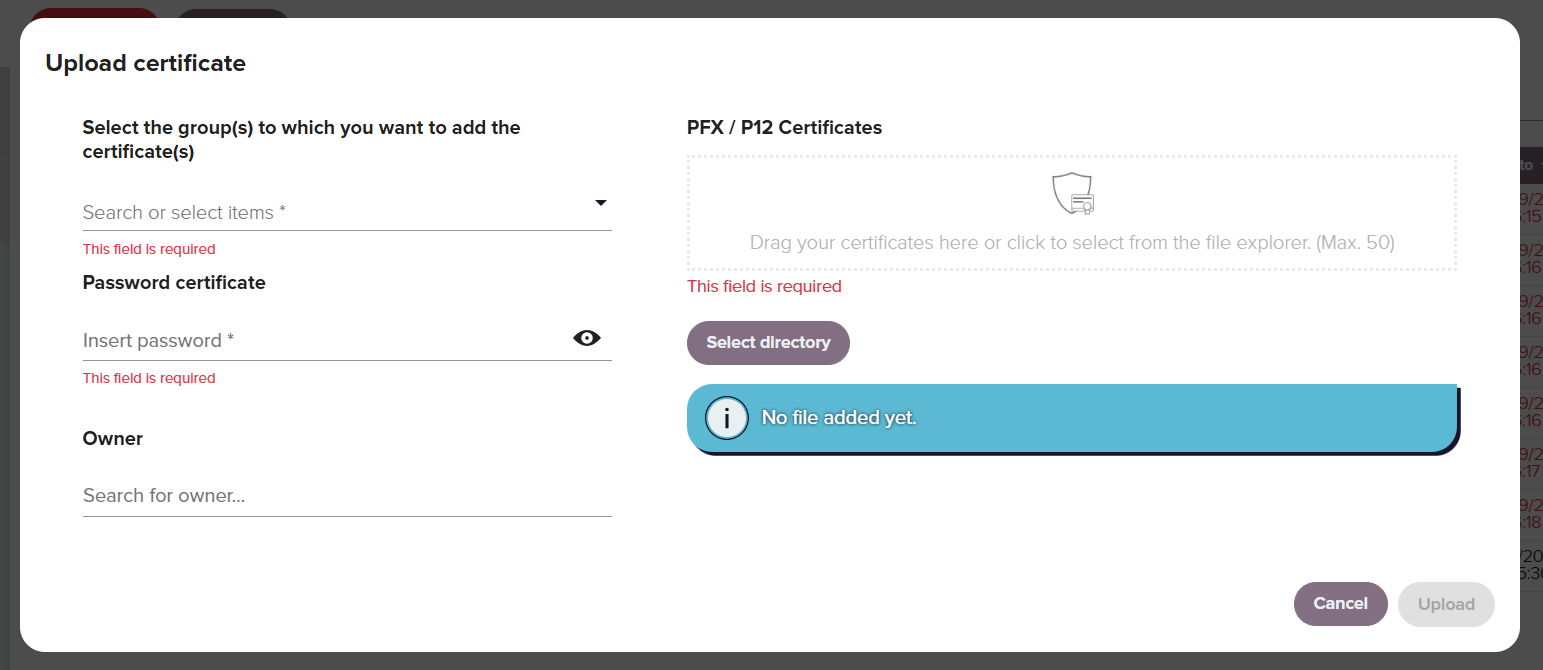This screenshot has width=1543, height=670.
Task: Click the required error under group selector
Action: coord(149,249)
